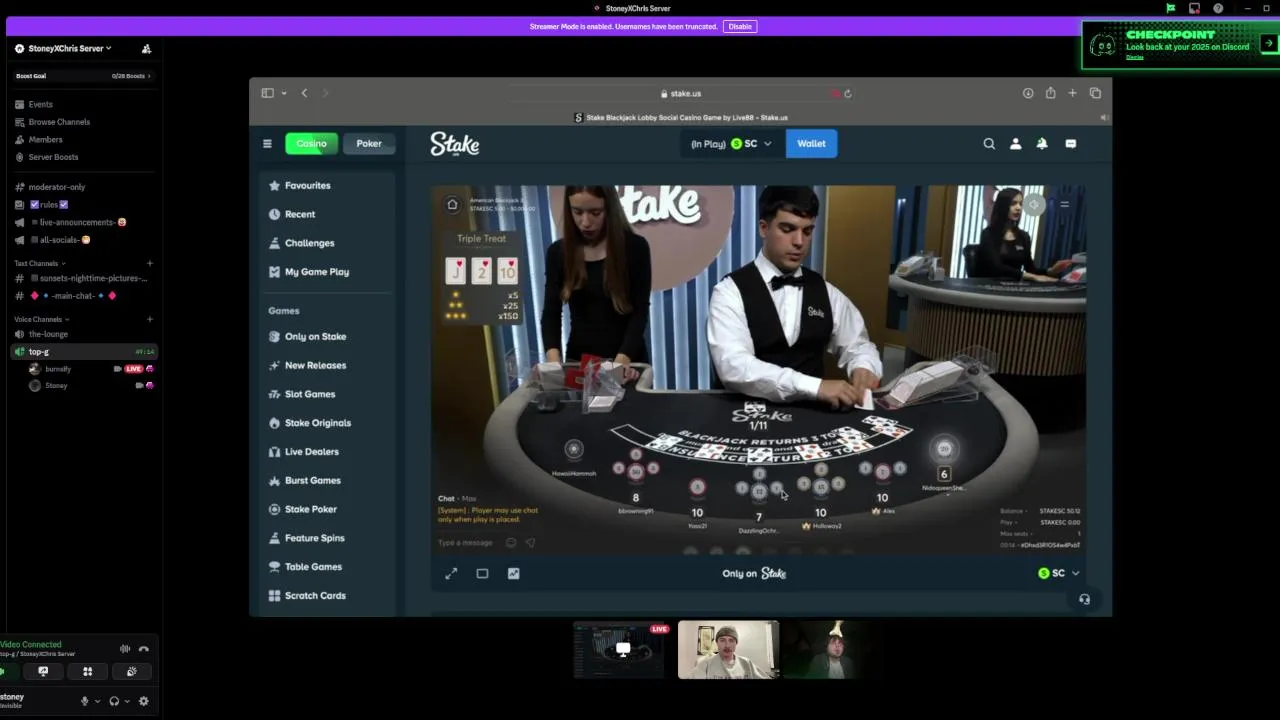
Task: Show Safari tab overview icon
Action: point(1095,93)
